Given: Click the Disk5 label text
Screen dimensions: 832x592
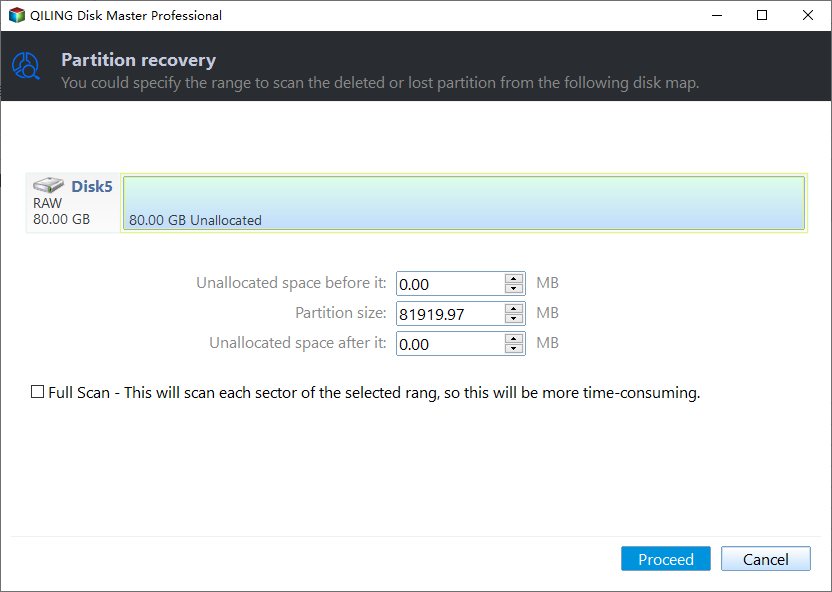Looking at the screenshot, I should tap(92, 186).
